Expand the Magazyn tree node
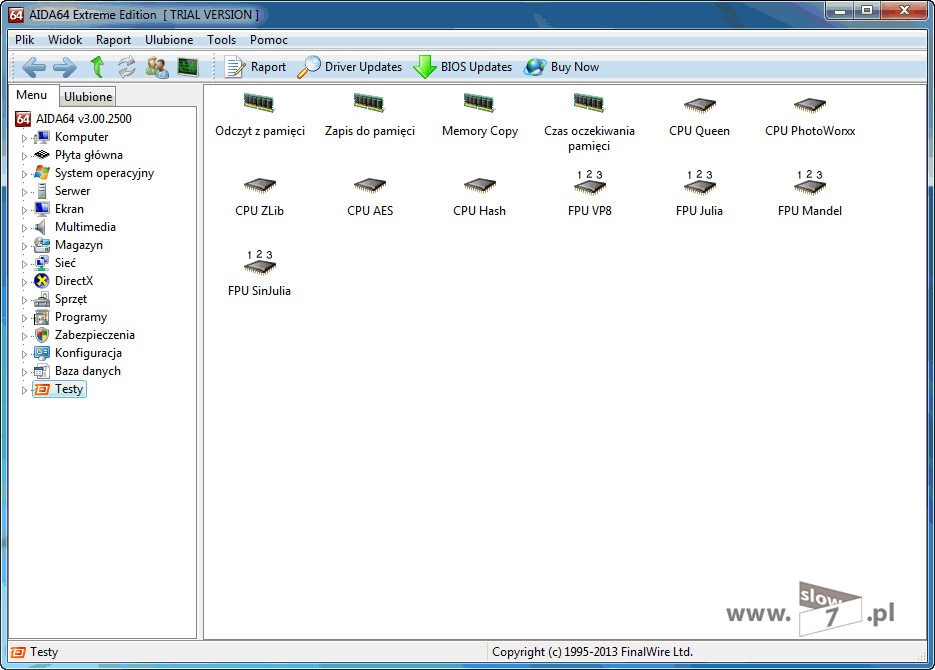This screenshot has width=935, height=670. coord(24,246)
